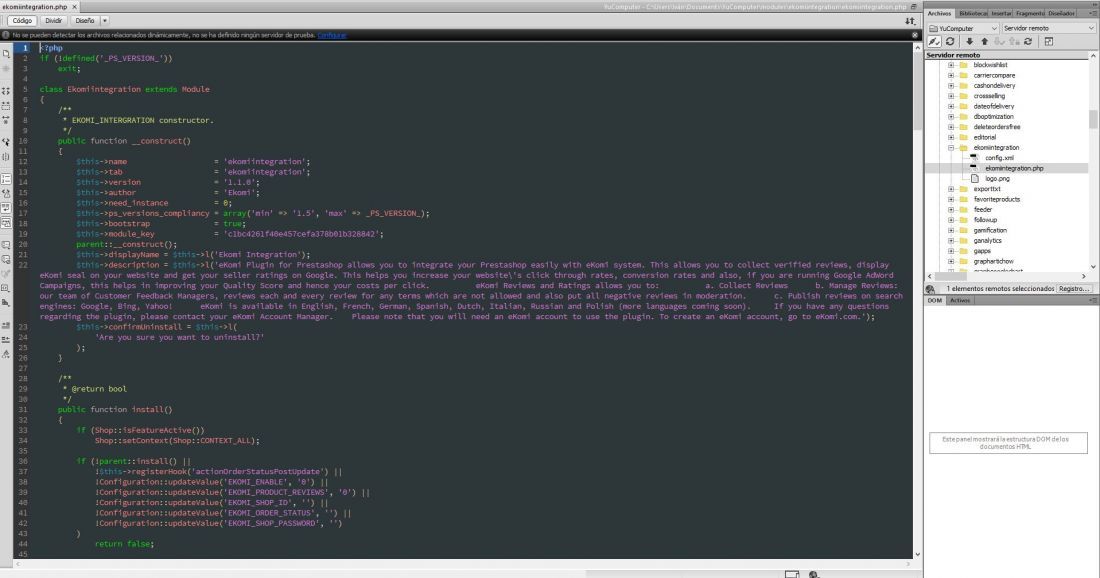The height and width of the screenshot is (578, 1100).
Task: Click the collapse selection icon in code toolbar
Action: point(6,106)
